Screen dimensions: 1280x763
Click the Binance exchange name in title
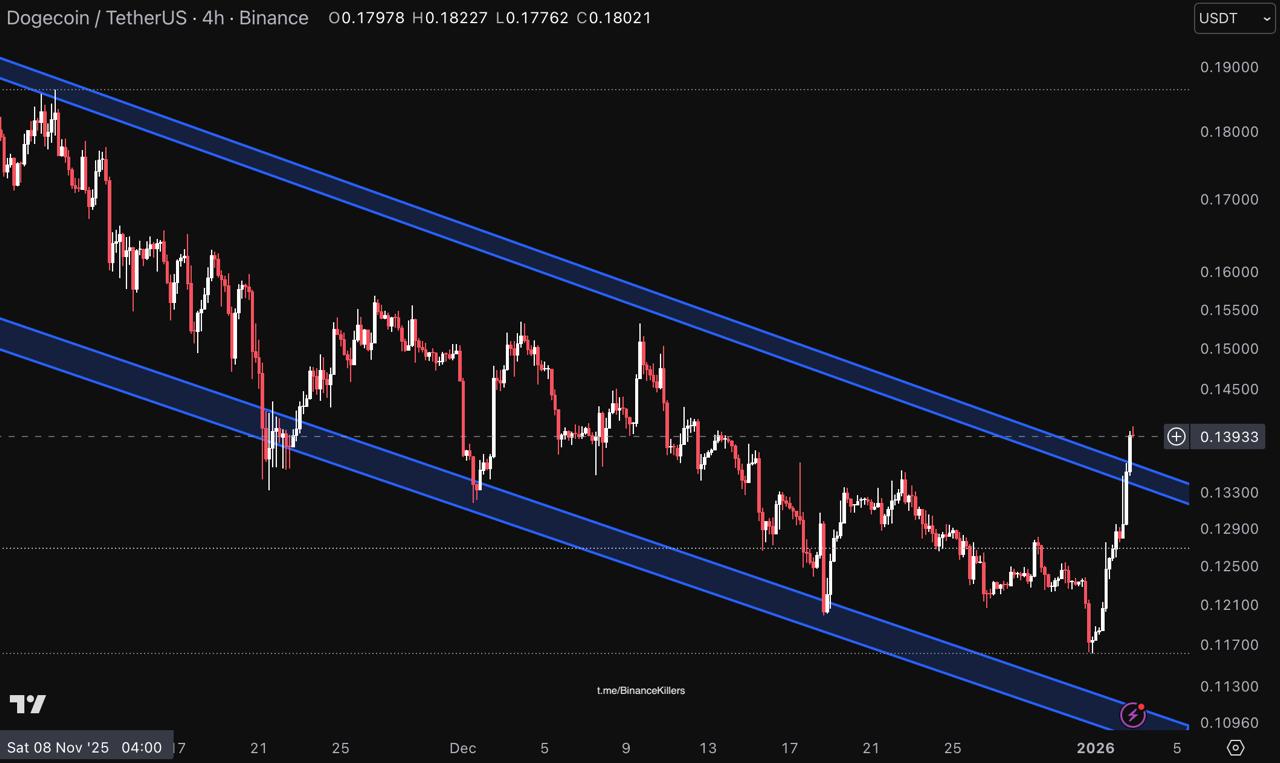(273, 18)
